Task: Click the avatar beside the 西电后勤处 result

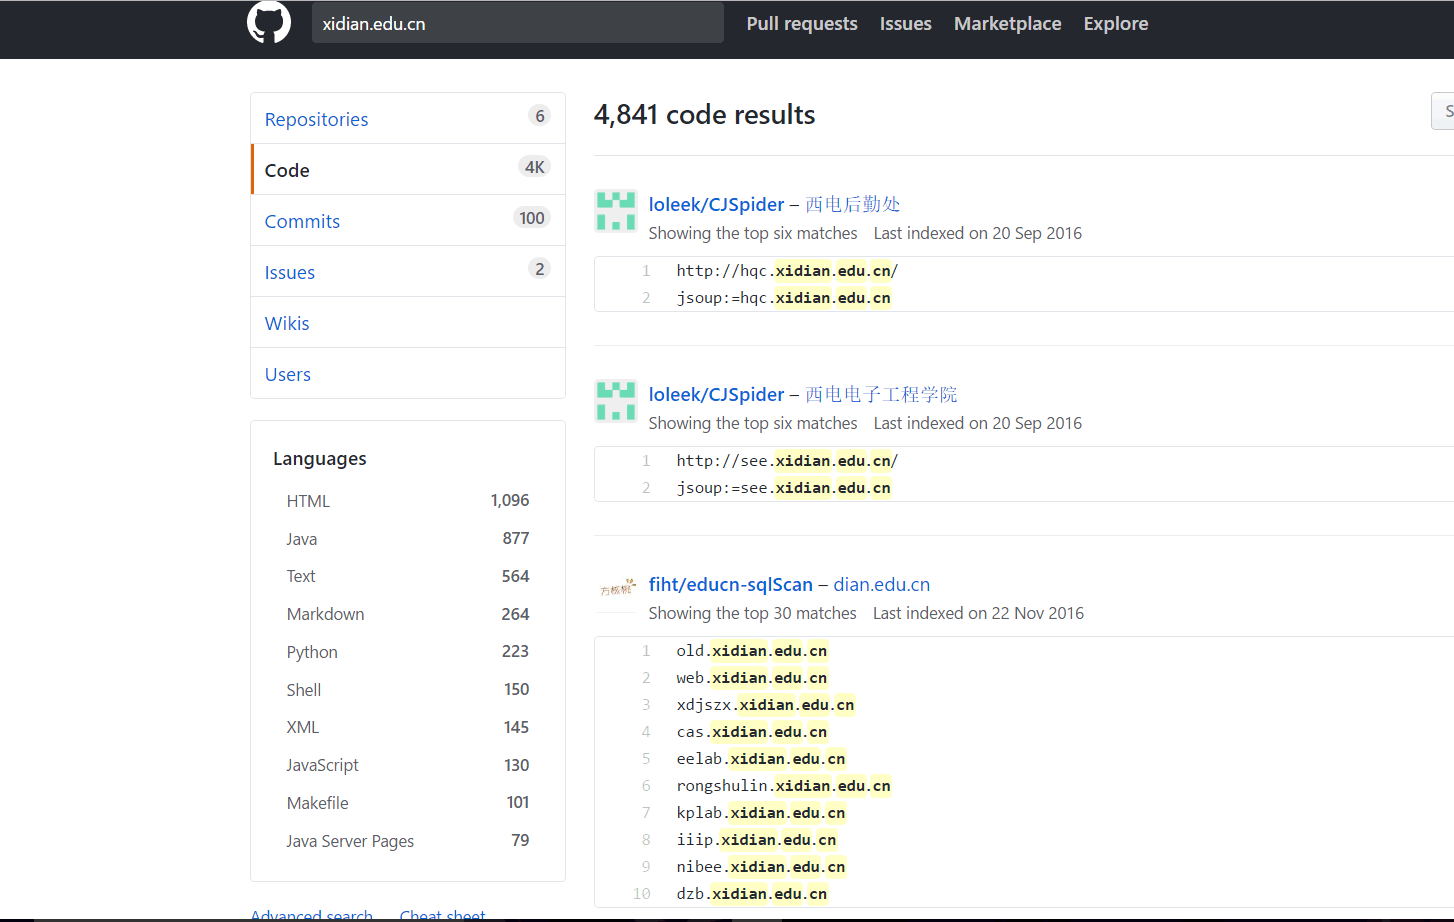Action: (616, 211)
